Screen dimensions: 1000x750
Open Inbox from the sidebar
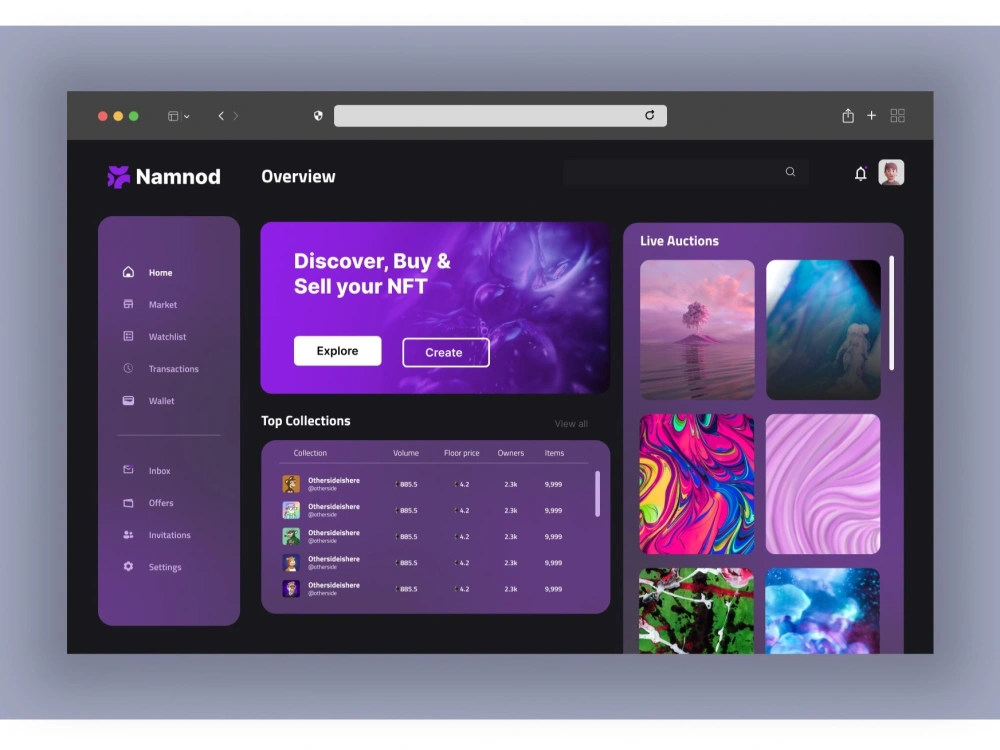coord(159,471)
